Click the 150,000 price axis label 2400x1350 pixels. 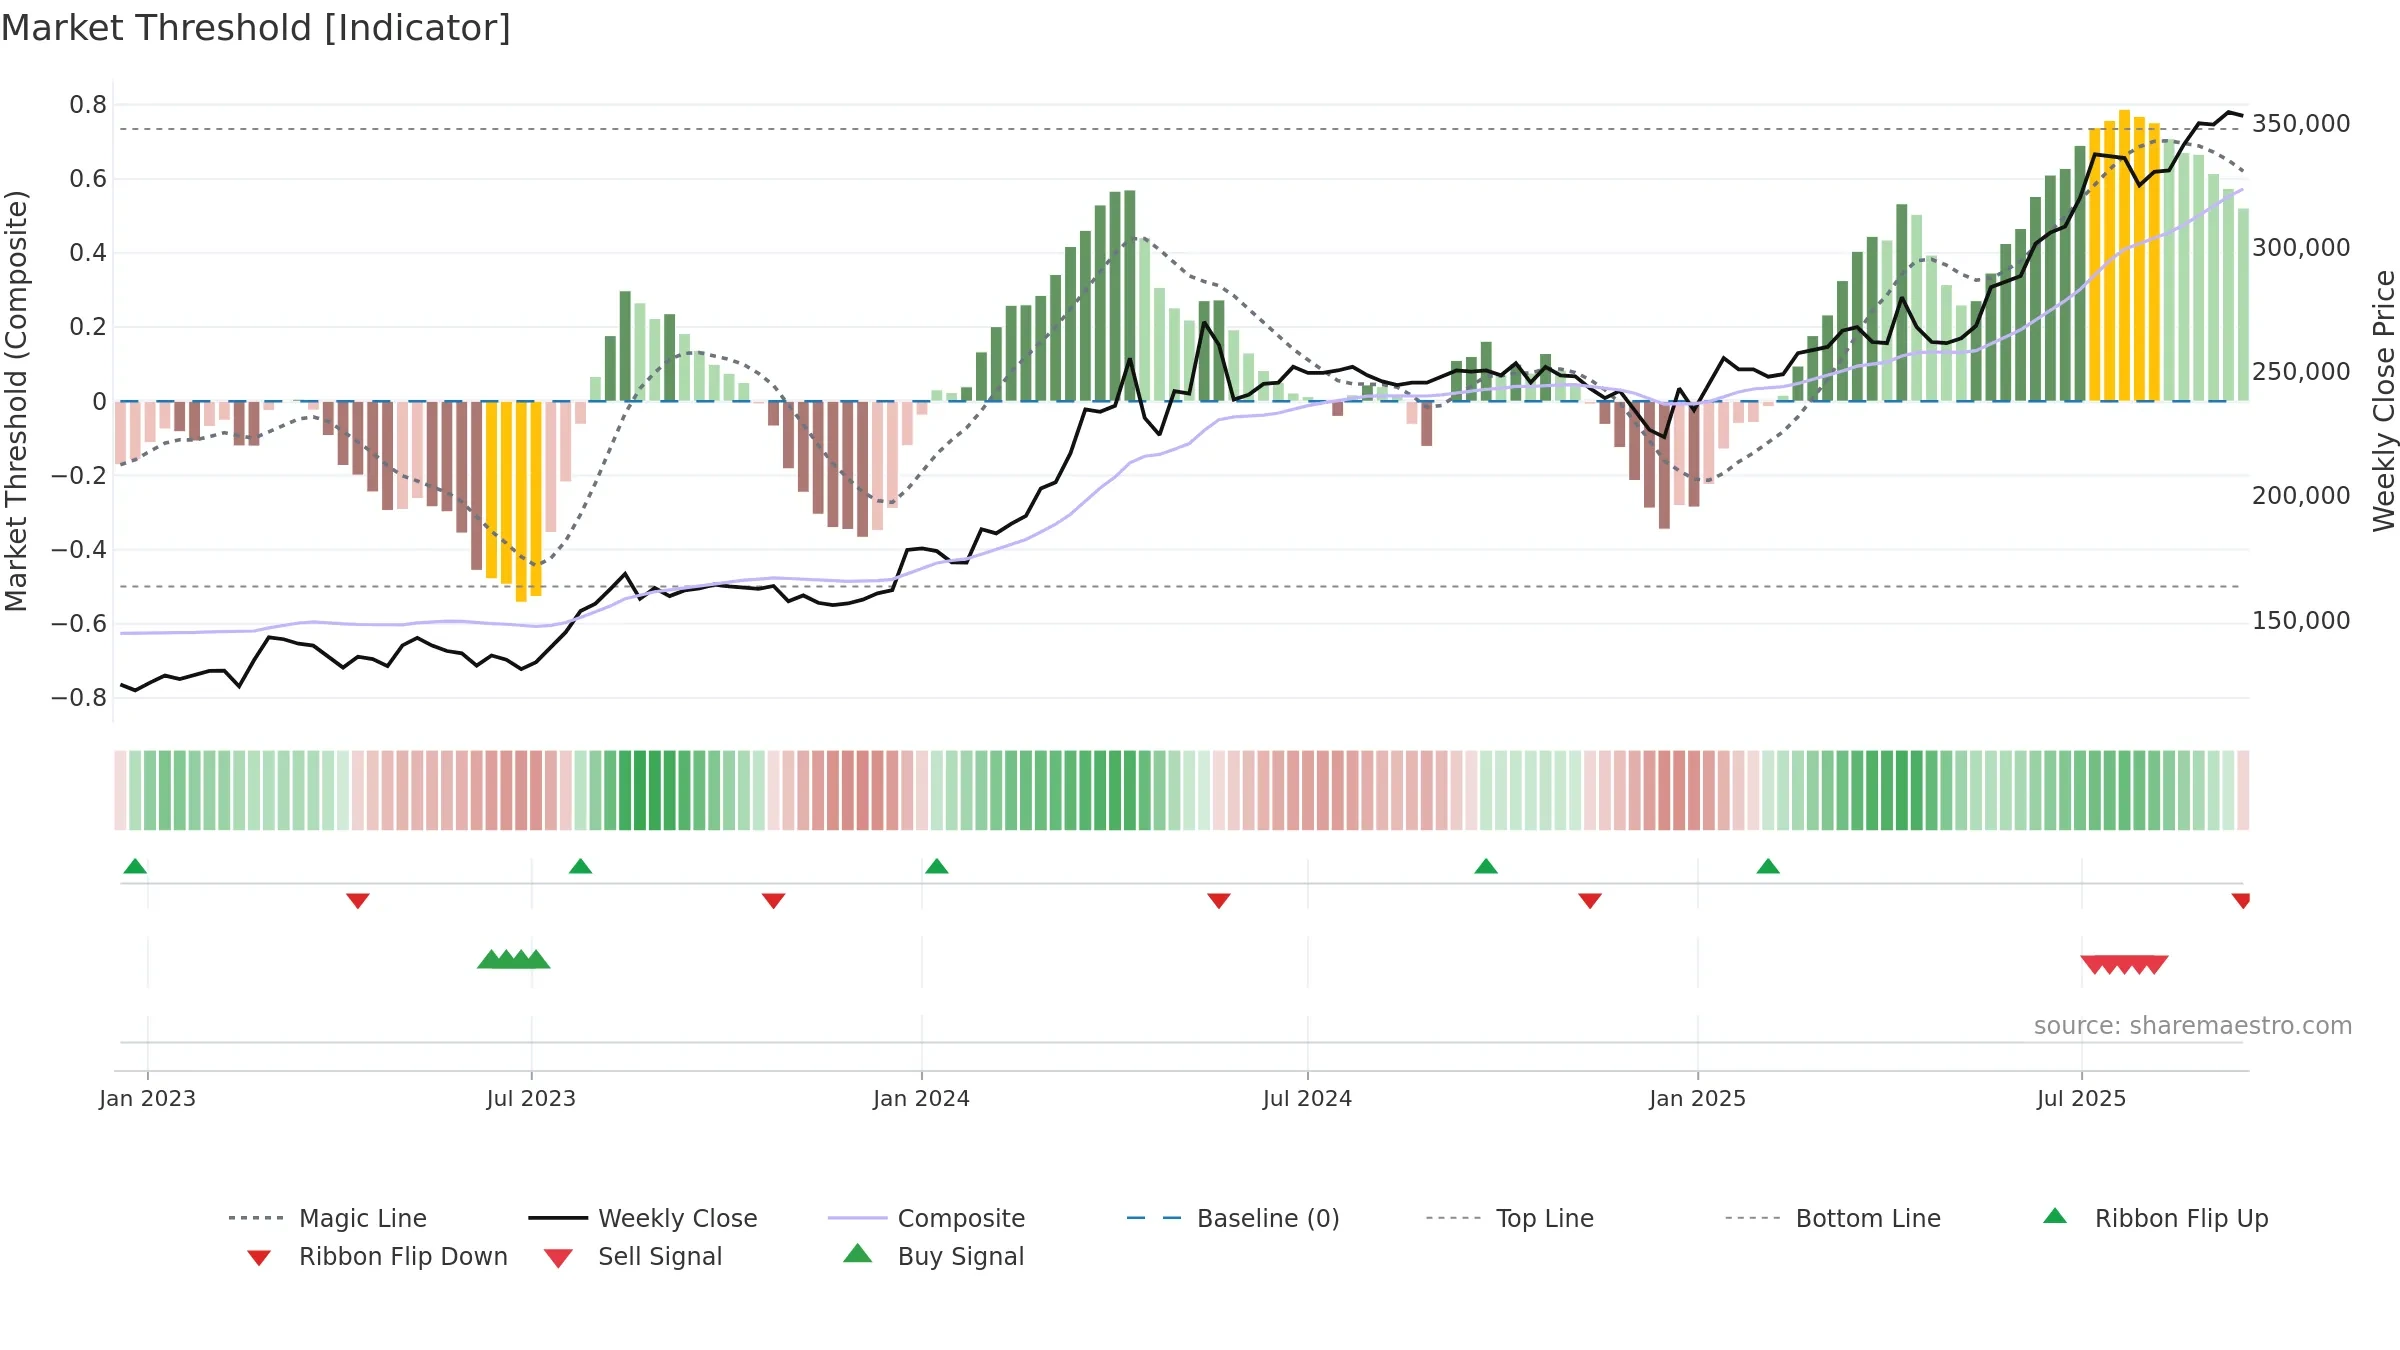click(2301, 621)
